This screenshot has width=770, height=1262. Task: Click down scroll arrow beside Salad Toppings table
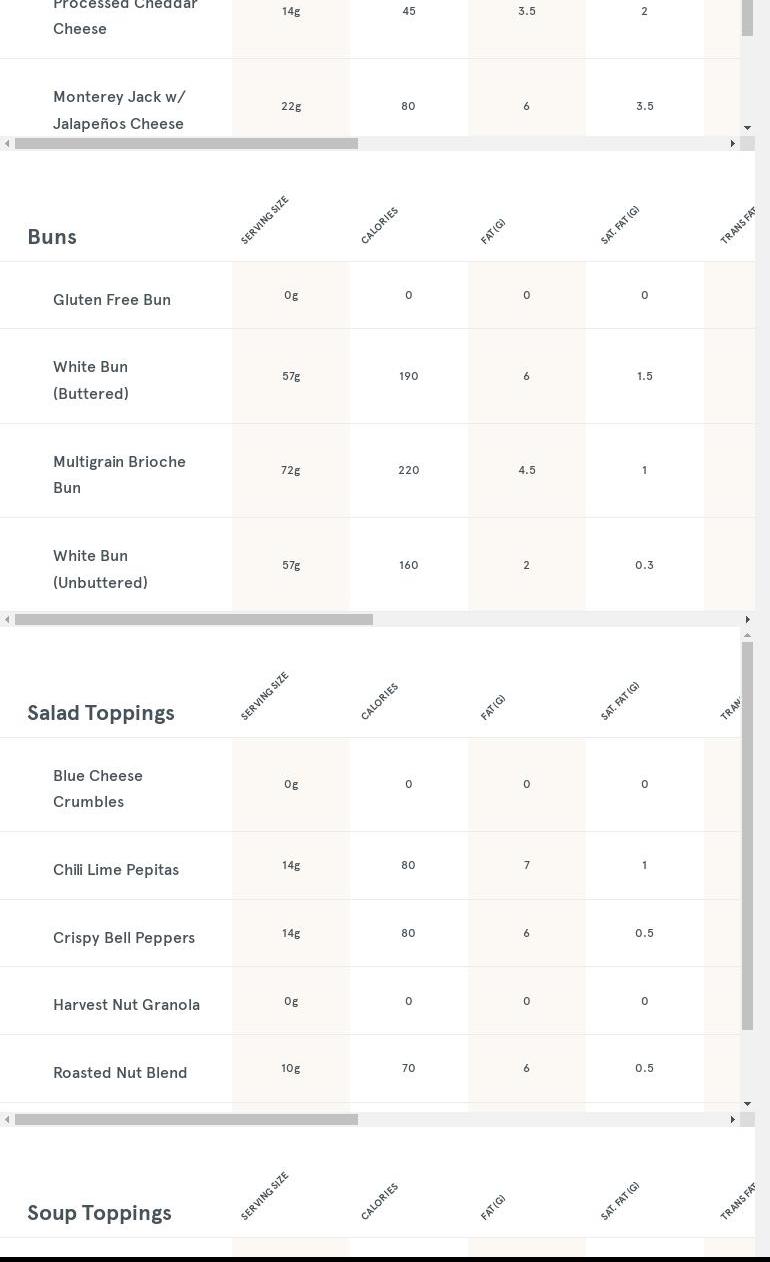pos(747,1104)
